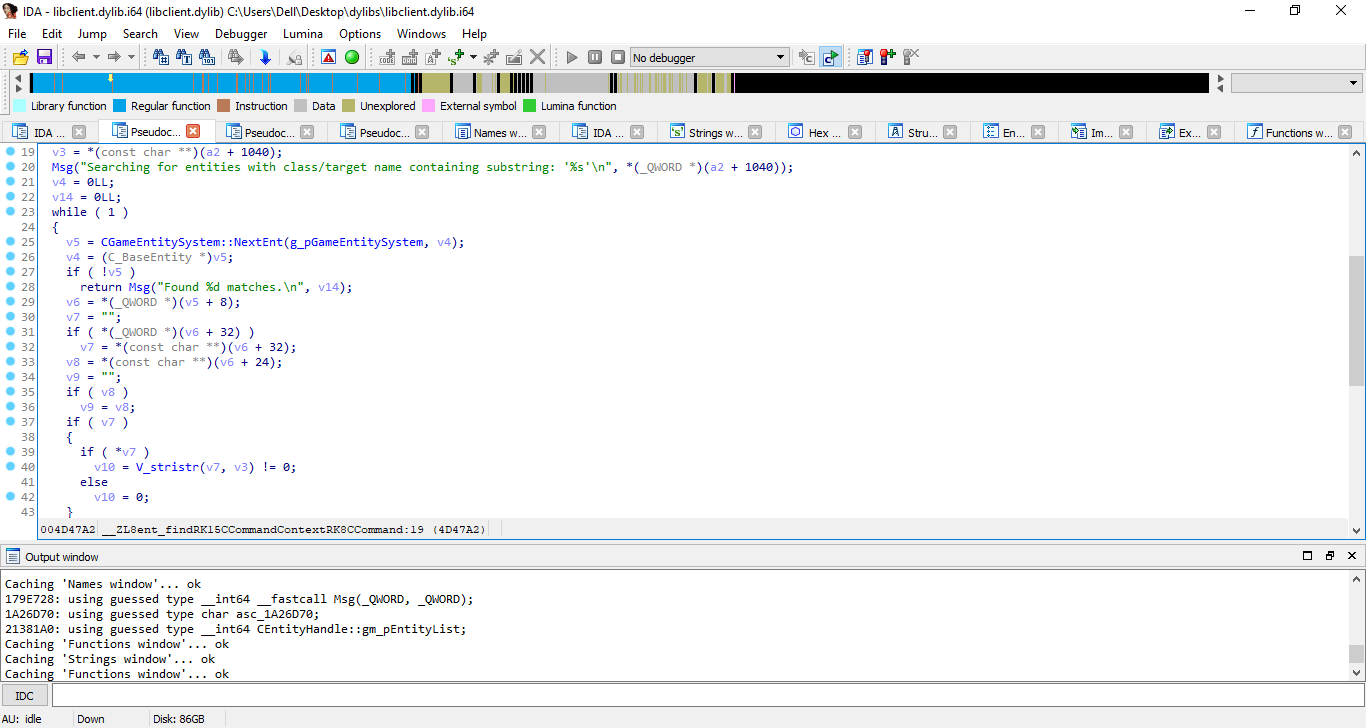The width and height of the screenshot is (1366, 728).
Task: Click the convert-to-code toolbar icon
Action: pyautogui.click(x=387, y=57)
